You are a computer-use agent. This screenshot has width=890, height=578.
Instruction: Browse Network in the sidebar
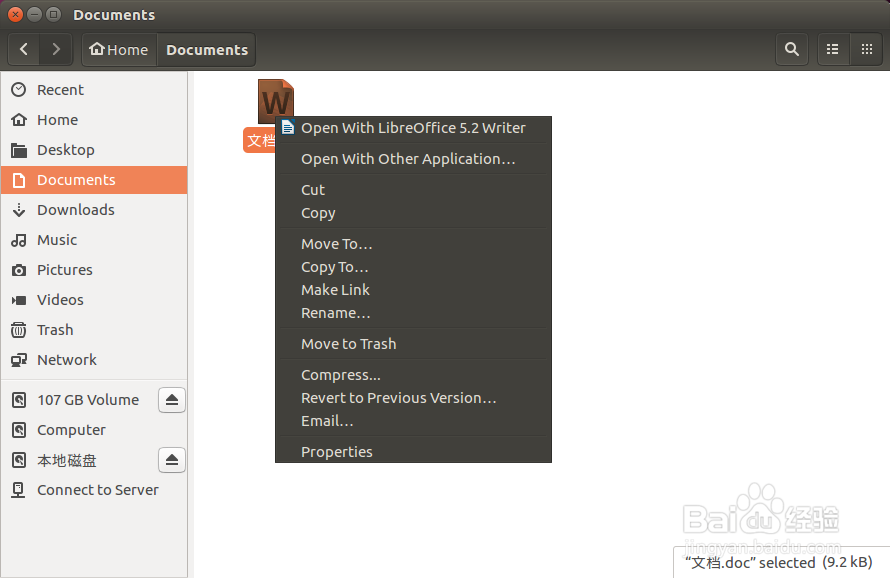tap(94, 360)
